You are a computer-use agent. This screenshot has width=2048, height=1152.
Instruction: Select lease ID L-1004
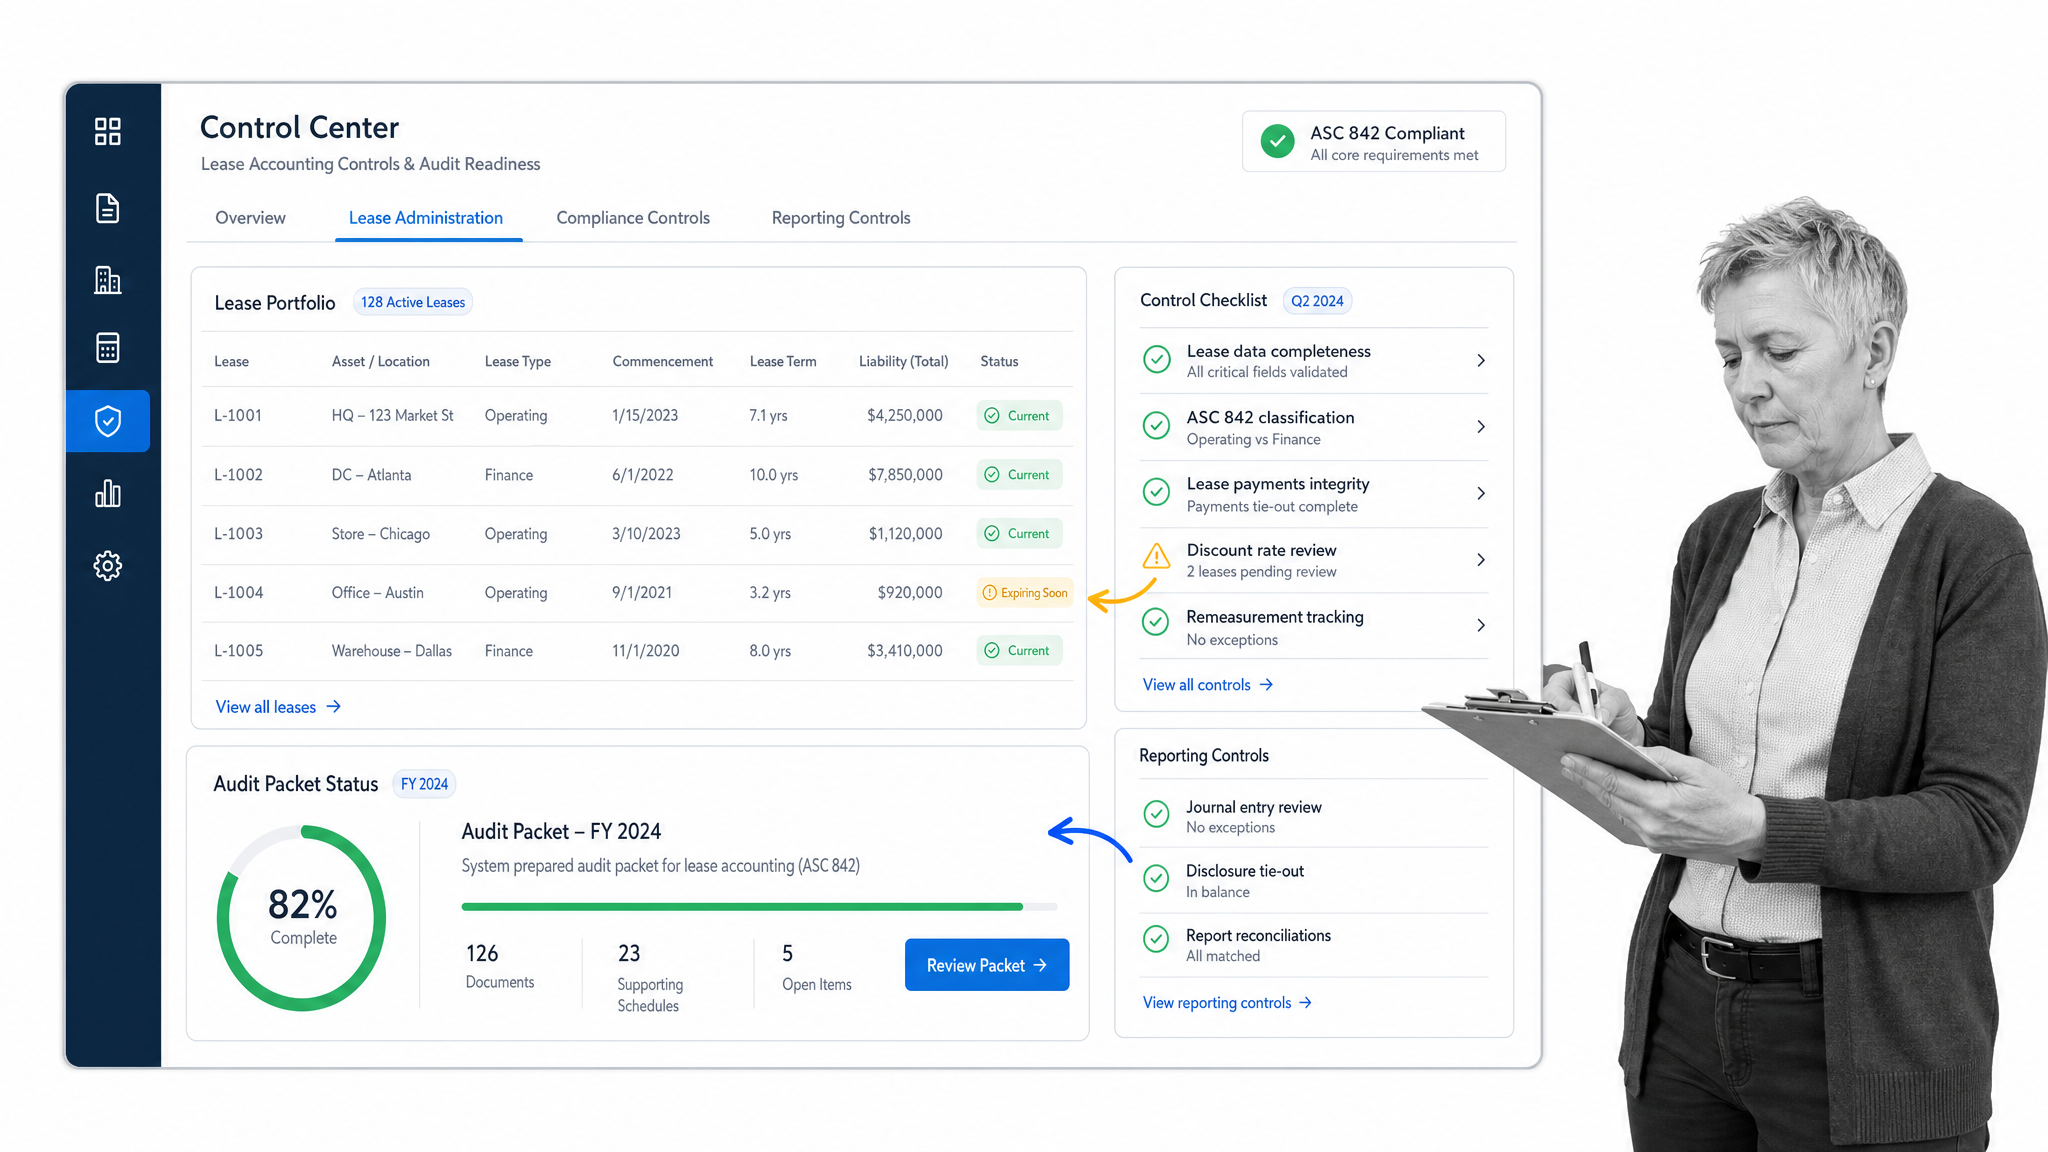(238, 593)
